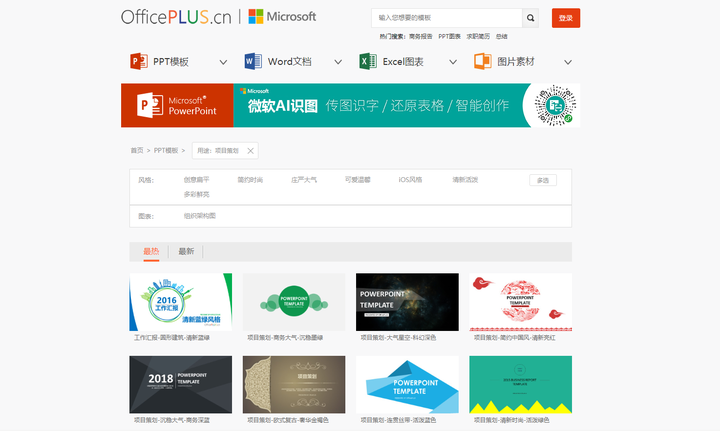The height and width of the screenshot is (431, 720).
Task: Filter by style 创意扁平
Action: pos(197,180)
